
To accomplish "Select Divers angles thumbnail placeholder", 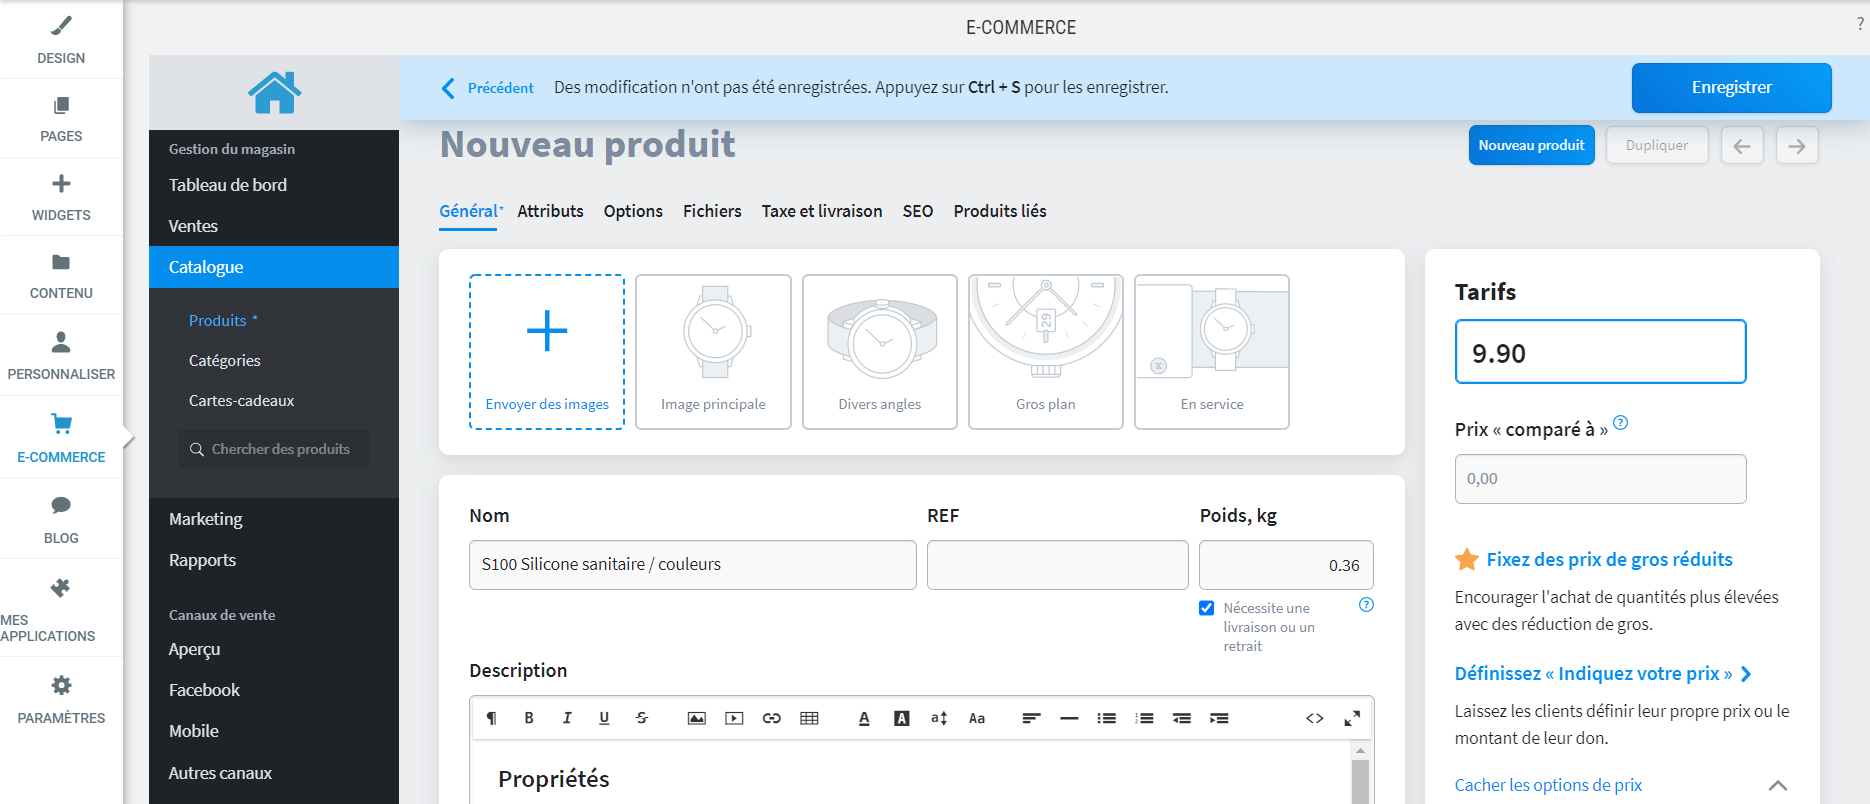I will [x=880, y=352].
